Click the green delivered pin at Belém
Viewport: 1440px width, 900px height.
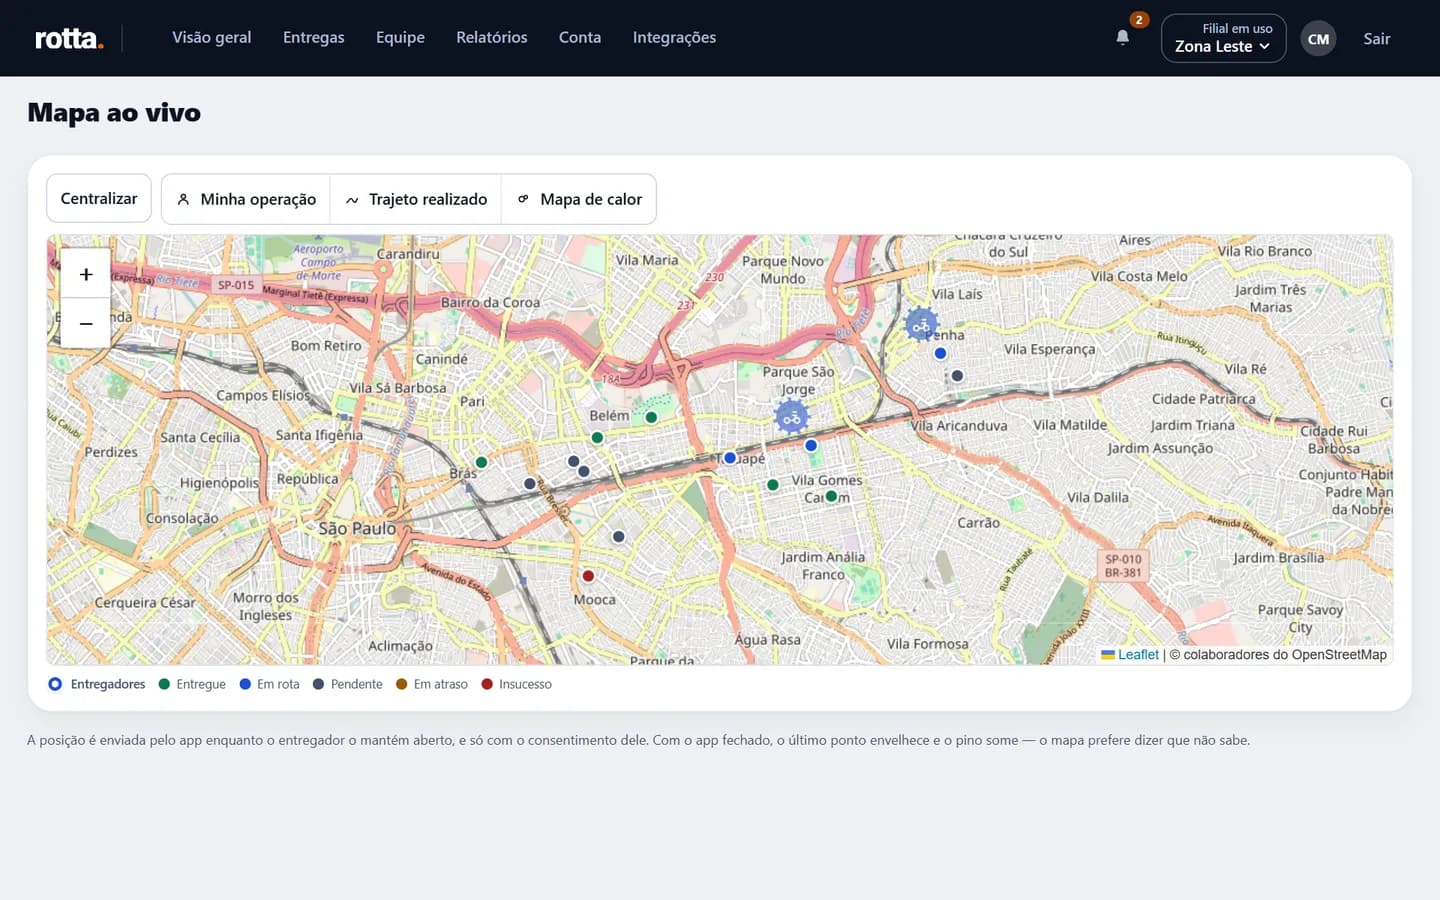click(597, 438)
